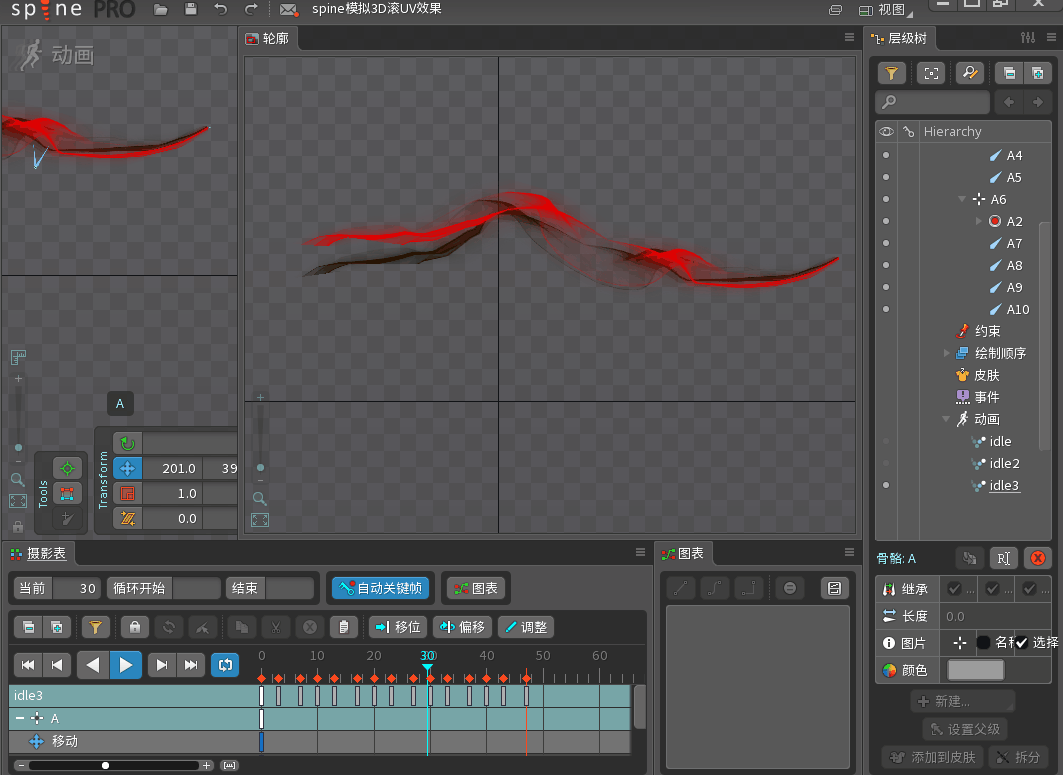This screenshot has width=1063, height=775.
Task: Click the play forward button in the timeline
Action: point(126,664)
